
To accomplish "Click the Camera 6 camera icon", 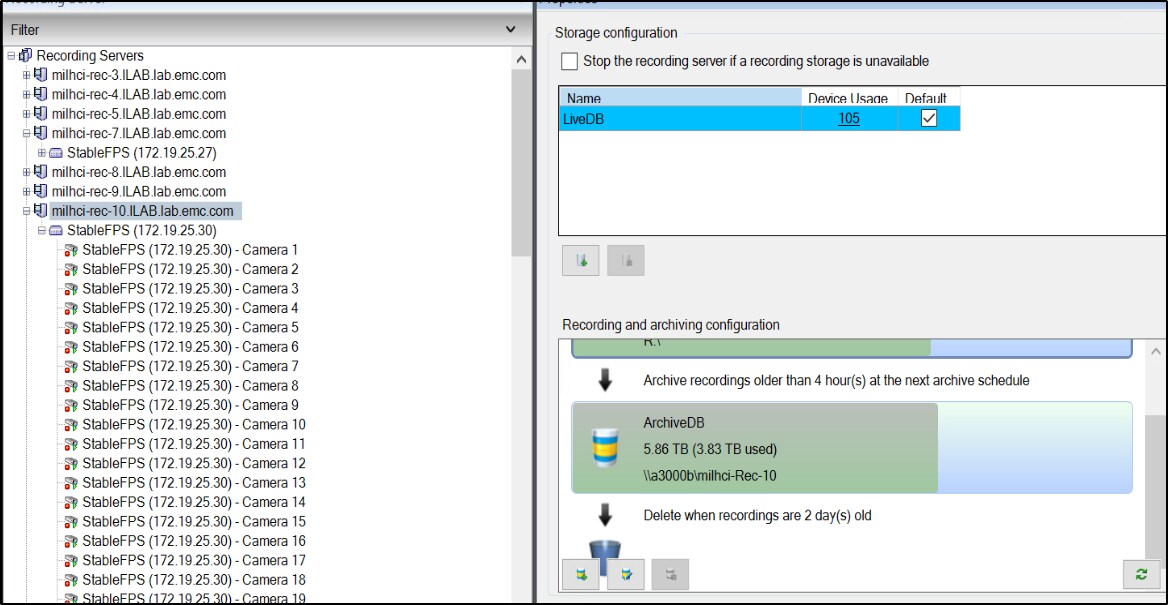I will pos(72,346).
